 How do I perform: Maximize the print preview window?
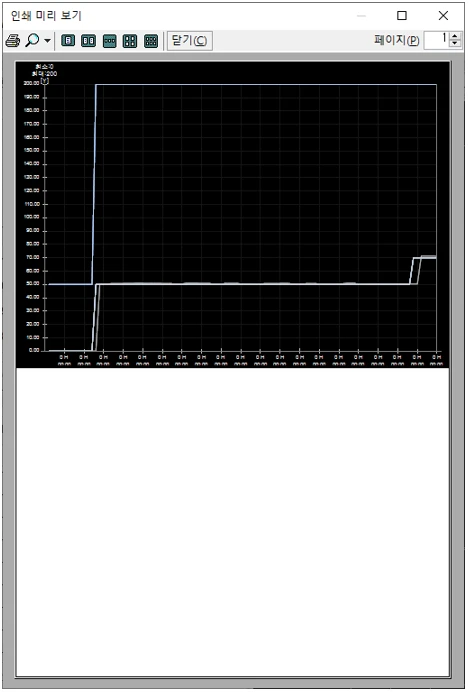pos(401,15)
